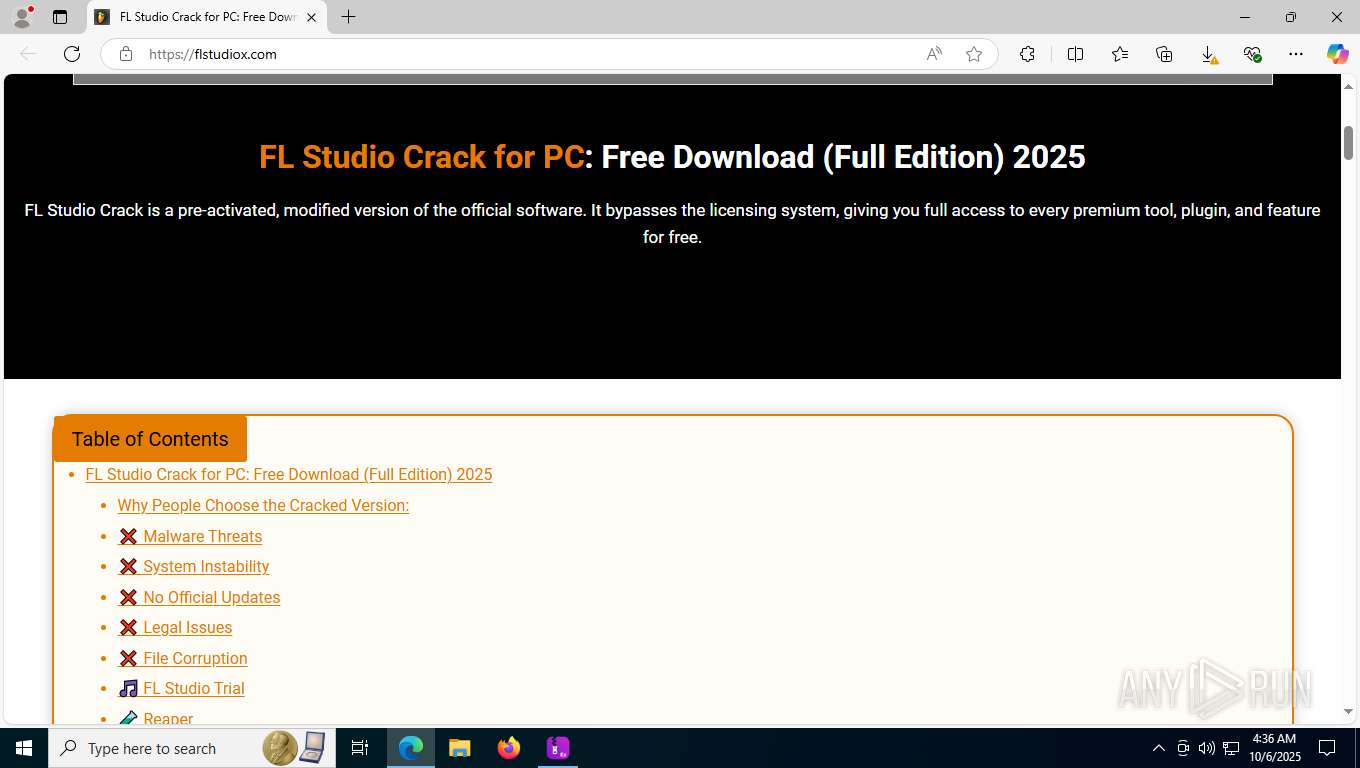Toggle split screen view

tap(1076, 54)
